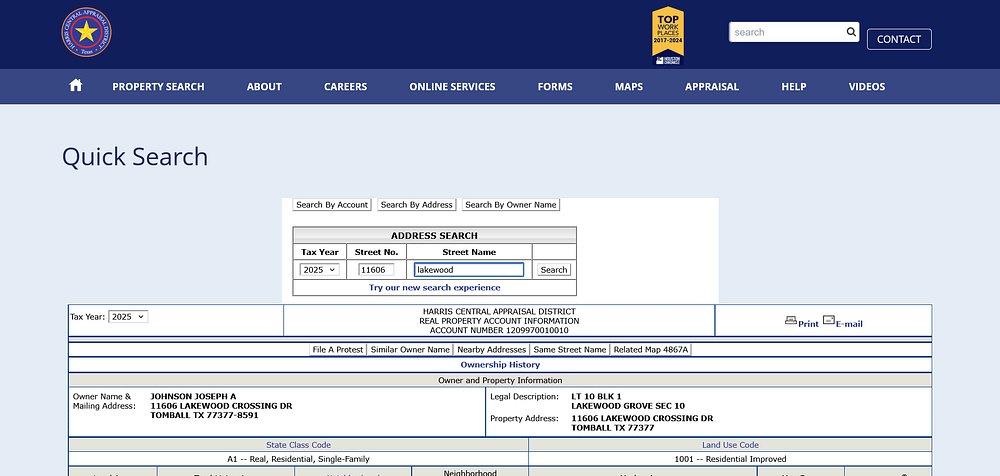Click the magnifying glass search icon
Viewport: 1000px width, 476px height.
tap(851, 32)
